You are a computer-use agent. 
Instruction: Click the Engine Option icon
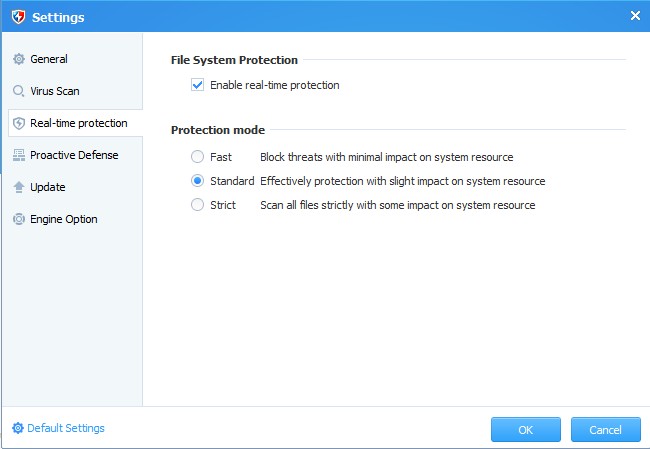point(18,219)
